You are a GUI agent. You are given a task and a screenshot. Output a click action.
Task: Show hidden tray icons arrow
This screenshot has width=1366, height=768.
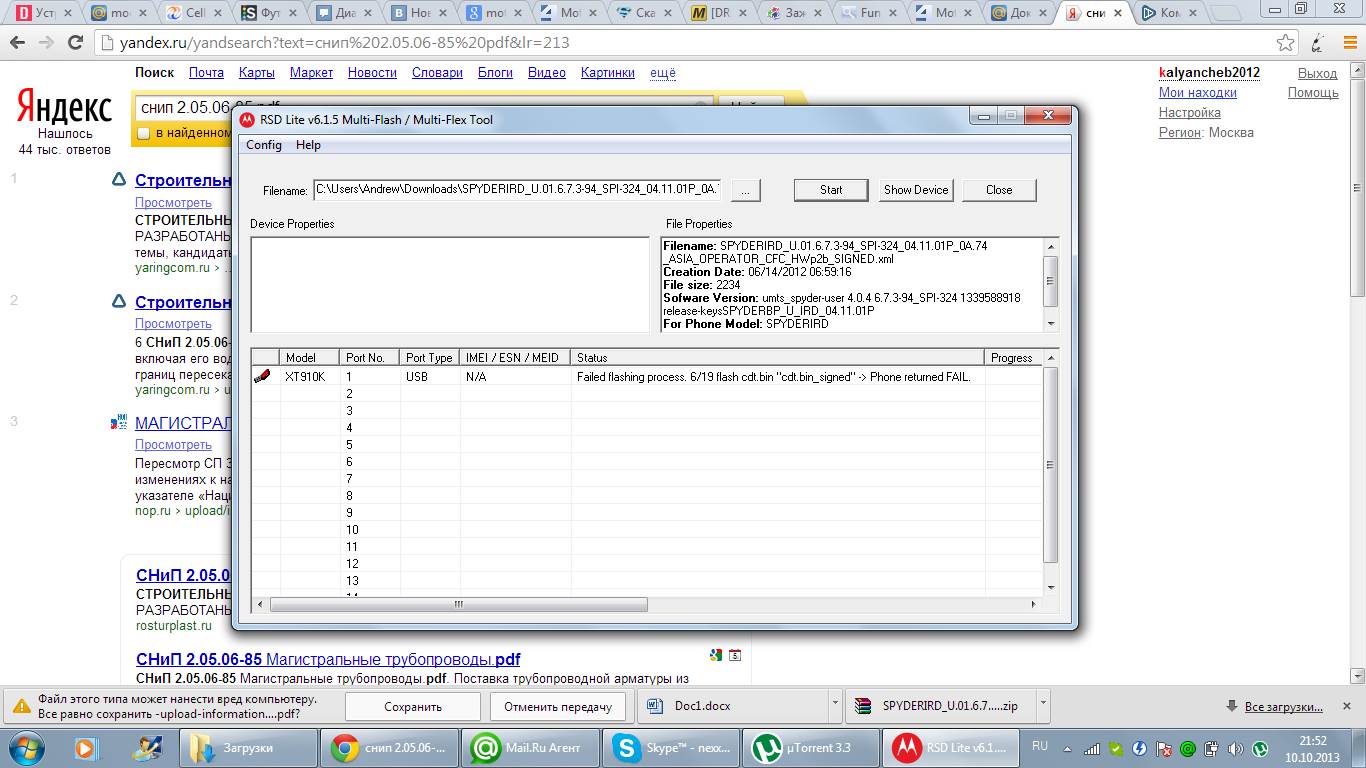pyautogui.click(x=1067, y=747)
